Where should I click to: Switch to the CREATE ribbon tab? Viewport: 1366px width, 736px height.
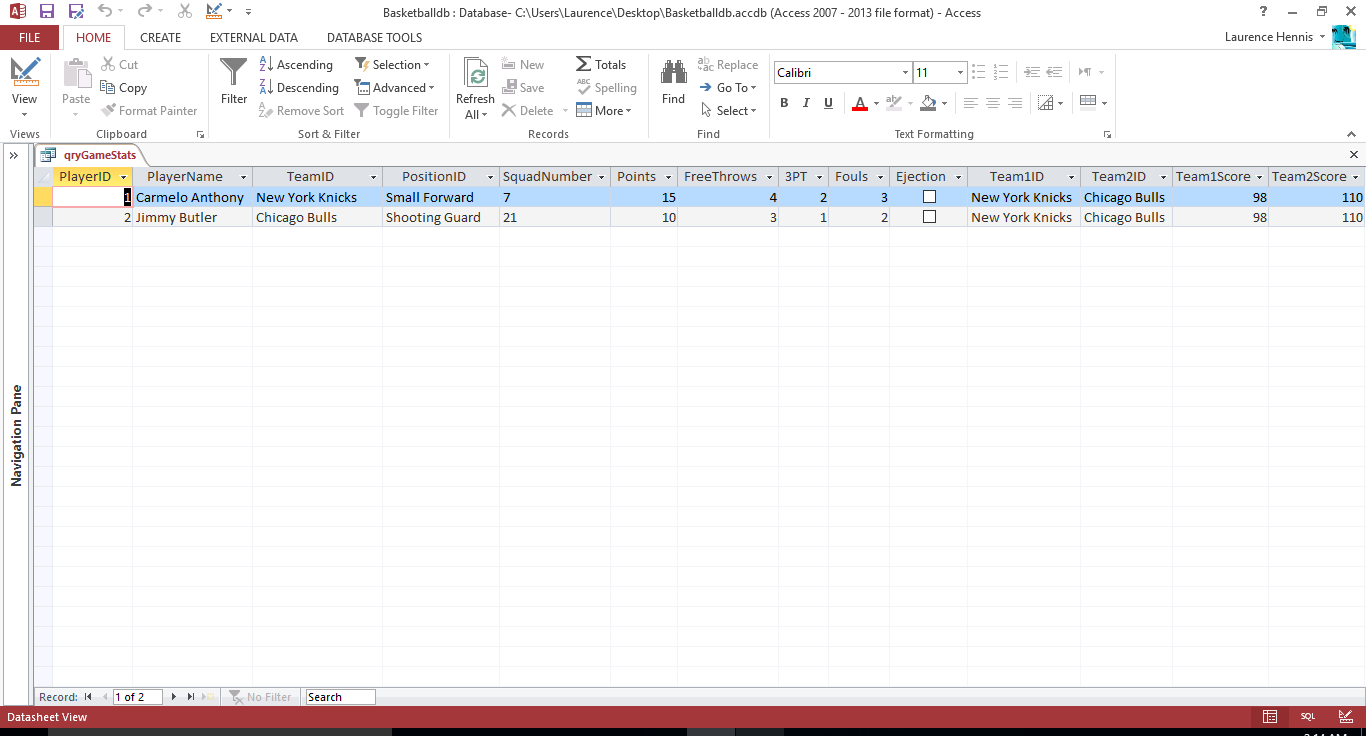pos(160,38)
